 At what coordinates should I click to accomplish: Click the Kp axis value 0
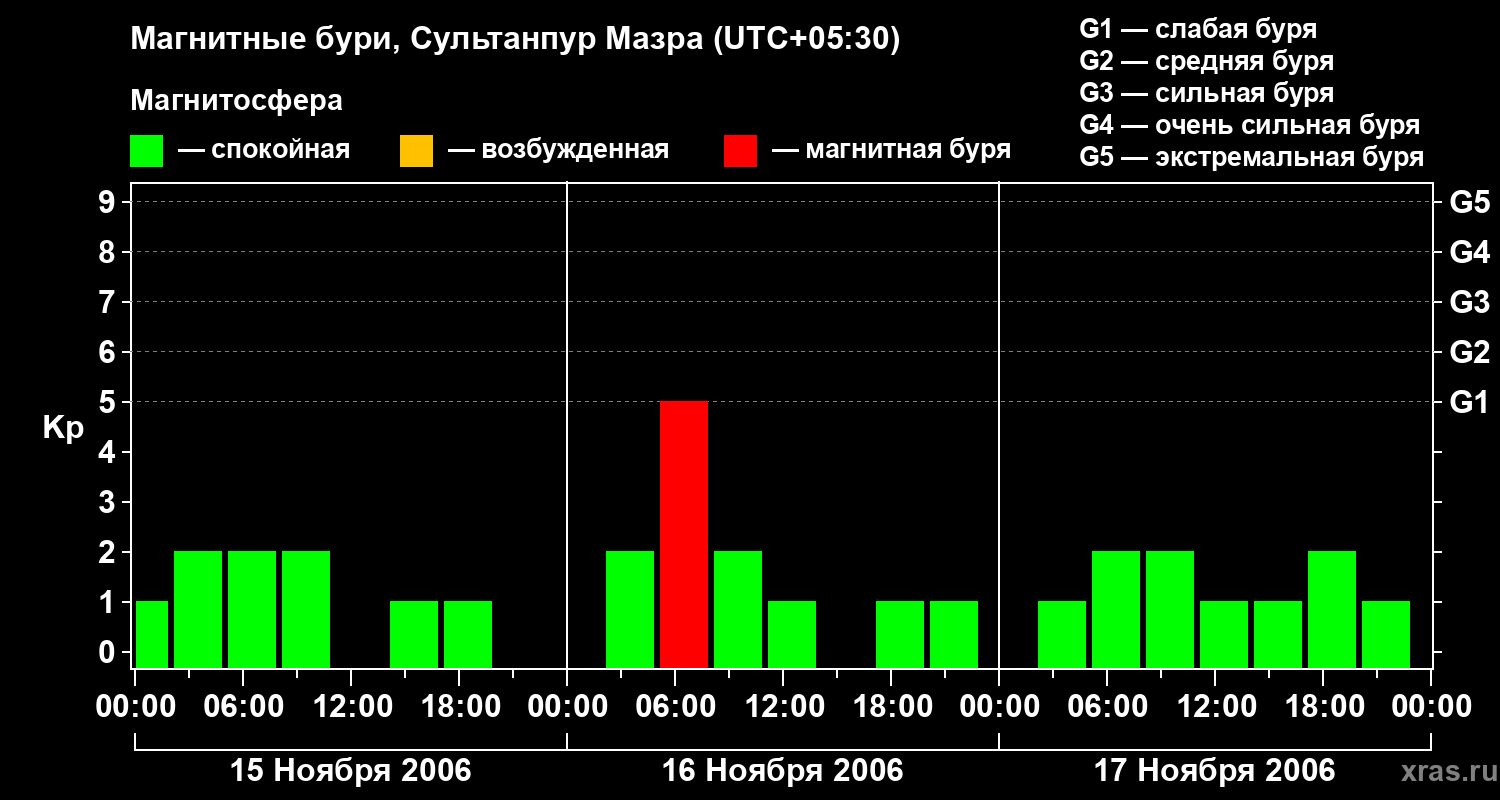(x=109, y=652)
